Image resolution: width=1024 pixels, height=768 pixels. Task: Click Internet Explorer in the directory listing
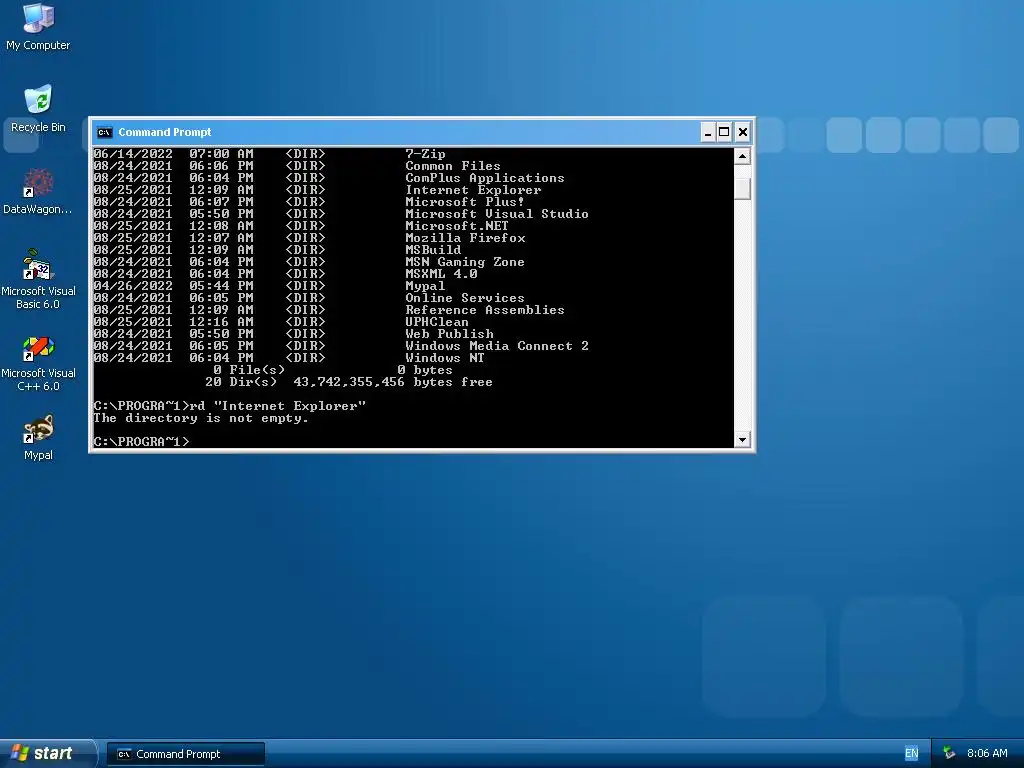click(473, 190)
